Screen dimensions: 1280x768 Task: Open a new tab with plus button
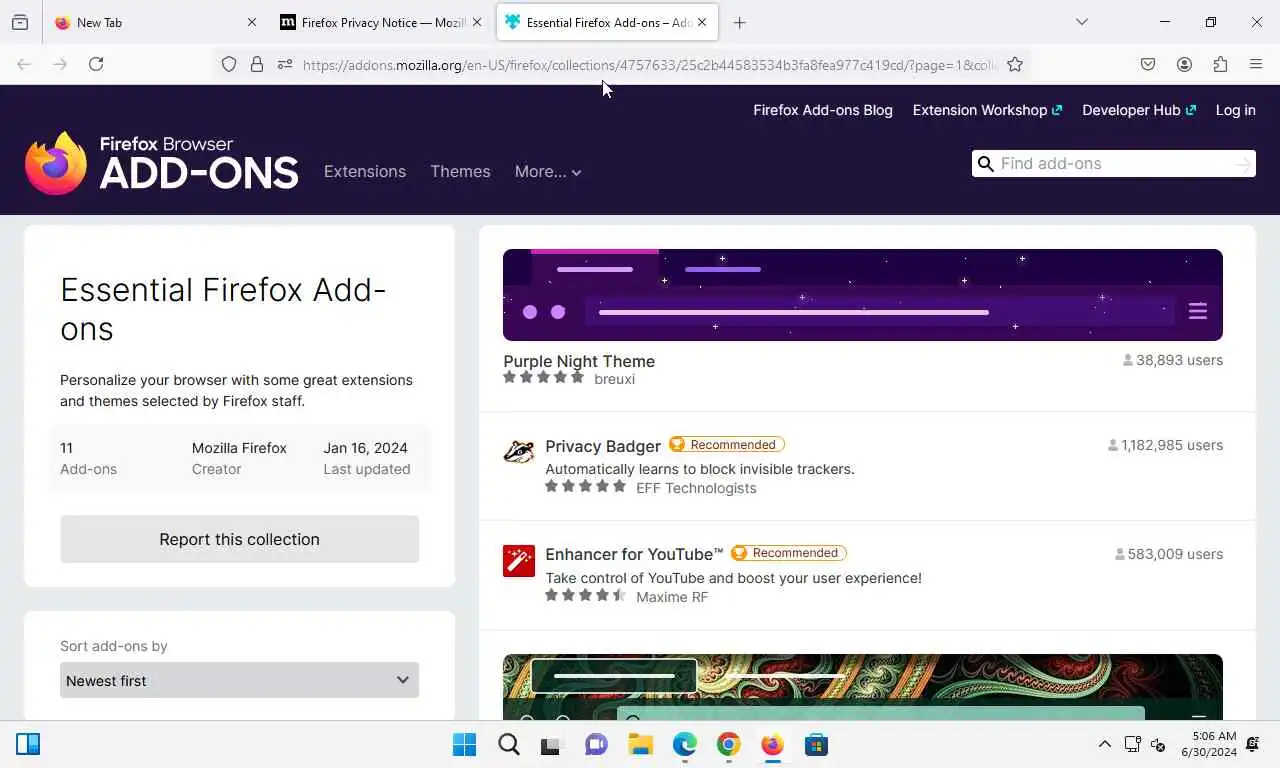(x=740, y=22)
